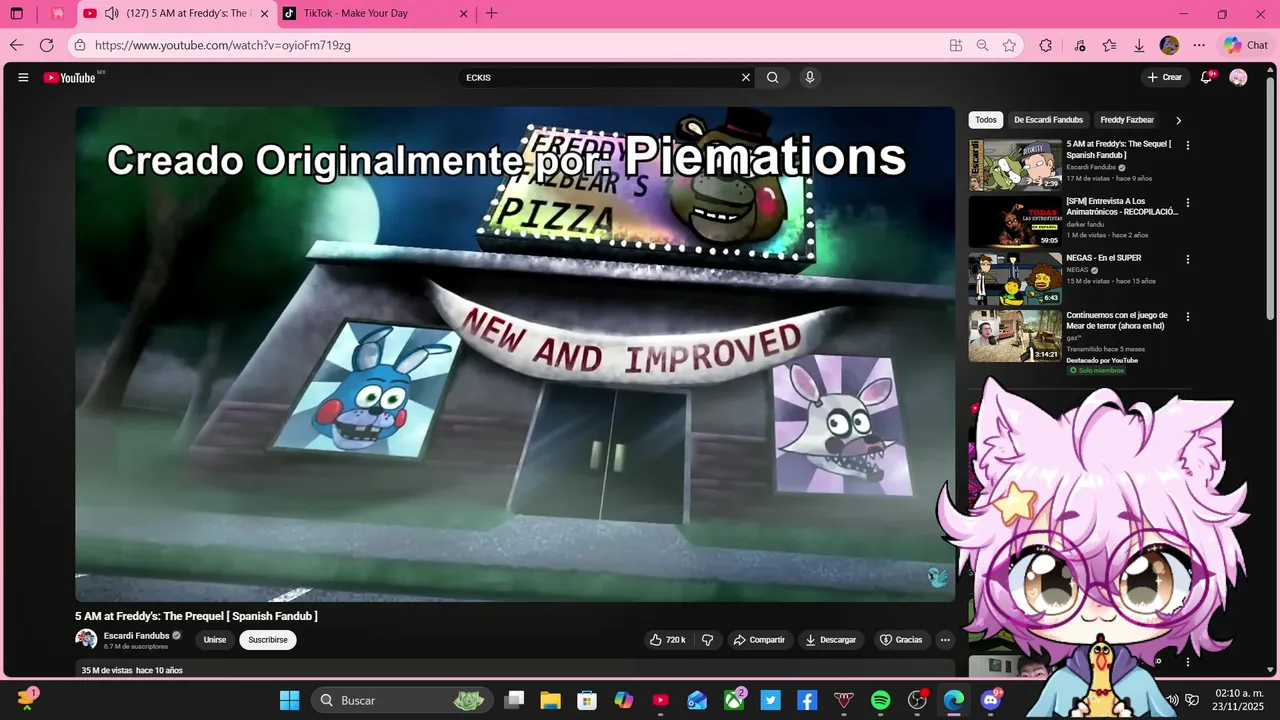The width and height of the screenshot is (1280, 720).
Task: Open the browser extensions puzzle icon
Action: pos(1046,45)
